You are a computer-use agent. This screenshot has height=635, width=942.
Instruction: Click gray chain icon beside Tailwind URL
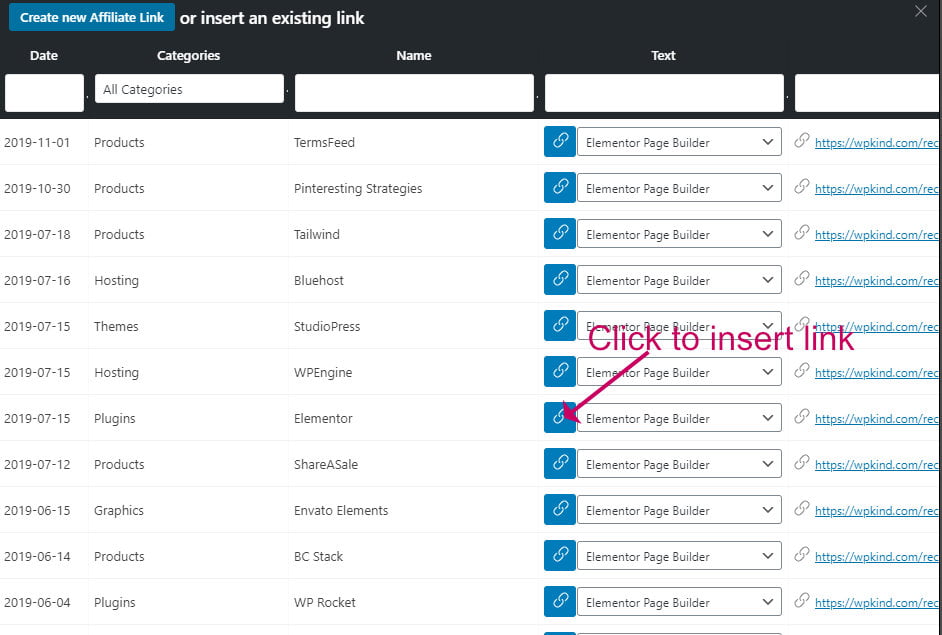coord(801,233)
